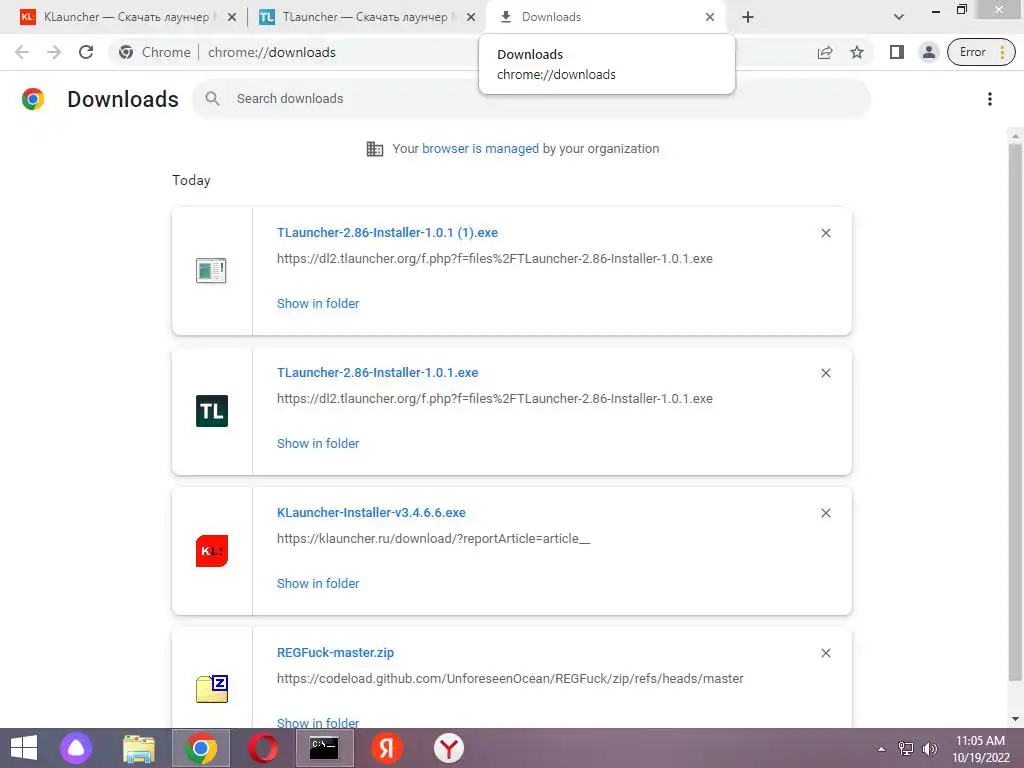This screenshot has width=1024, height=768.
Task: Remove TLauncher-2.86-Installer-1.0.1.exe from list
Action: click(x=825, y=373)
